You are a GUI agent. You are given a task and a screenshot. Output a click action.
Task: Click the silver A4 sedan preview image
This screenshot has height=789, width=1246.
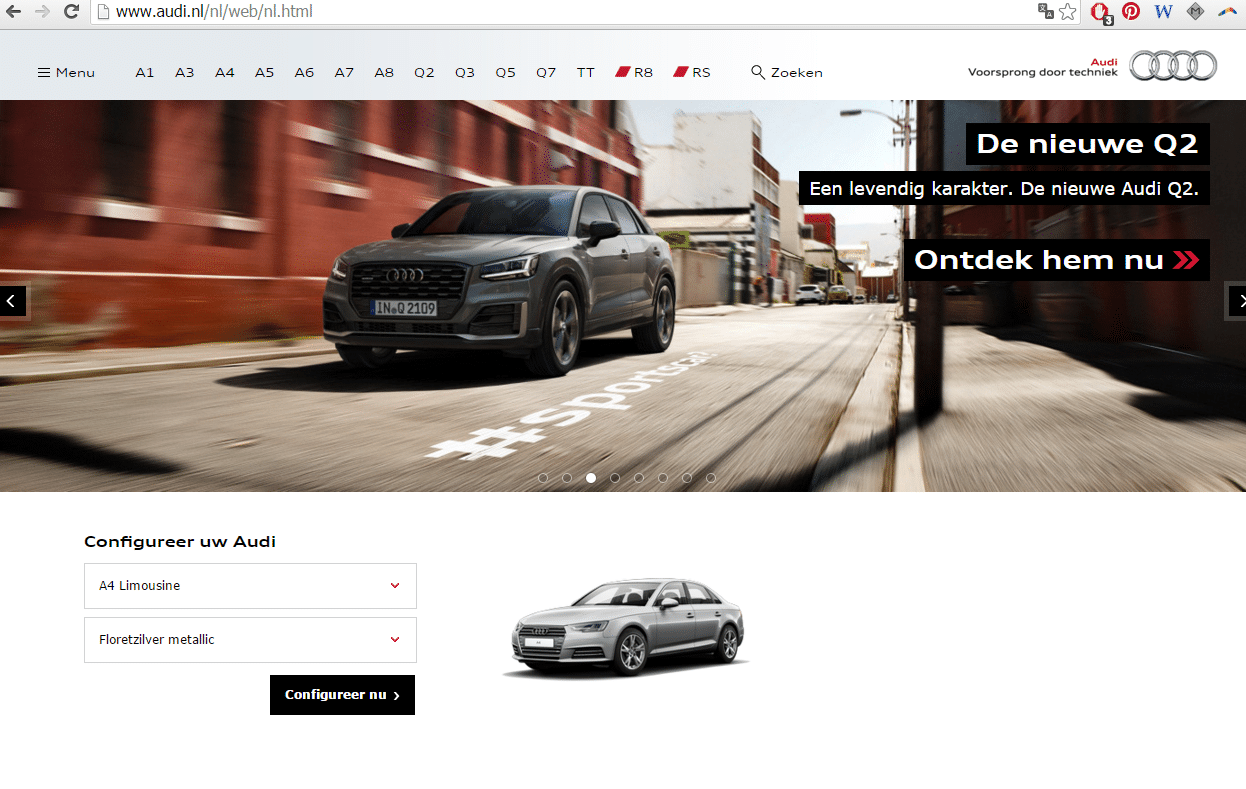626,628
